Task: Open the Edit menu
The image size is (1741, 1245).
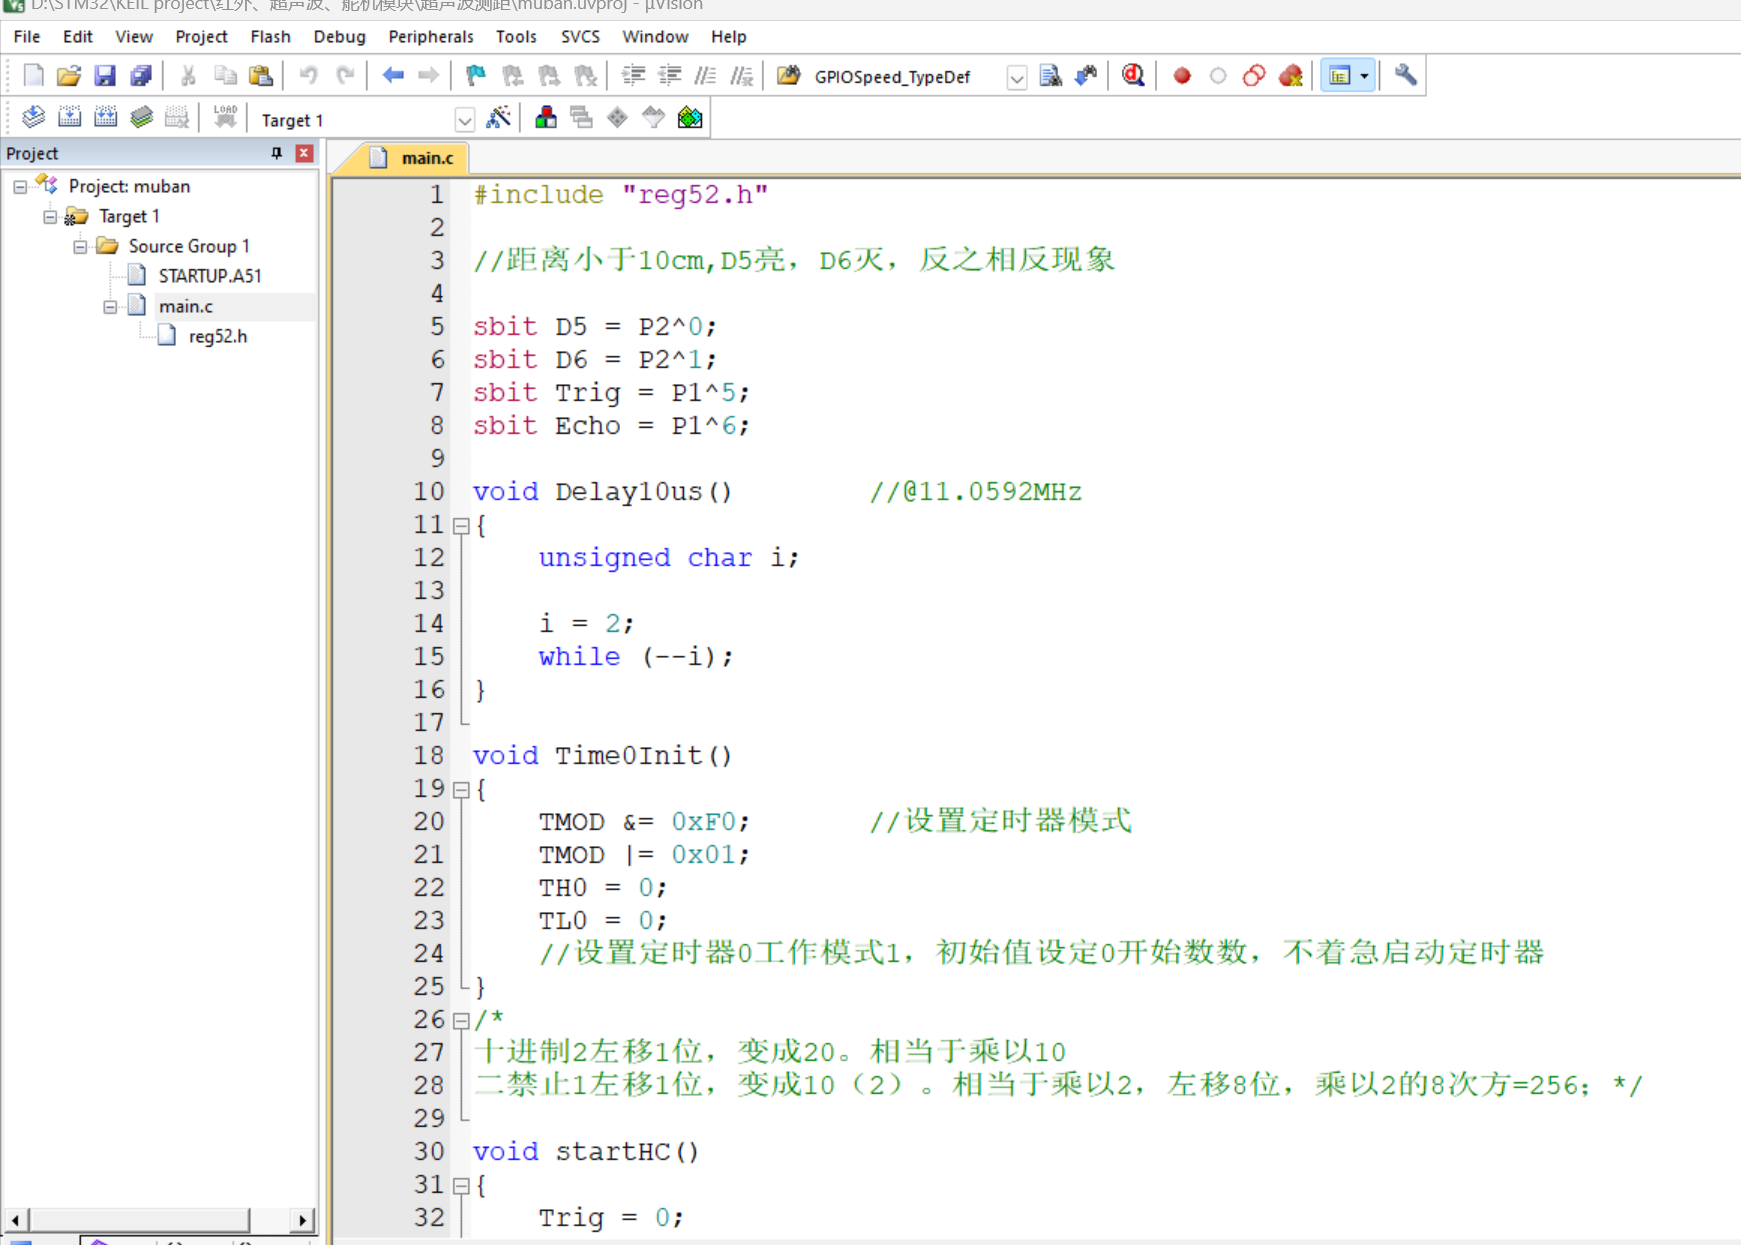Action: point(77,37)
